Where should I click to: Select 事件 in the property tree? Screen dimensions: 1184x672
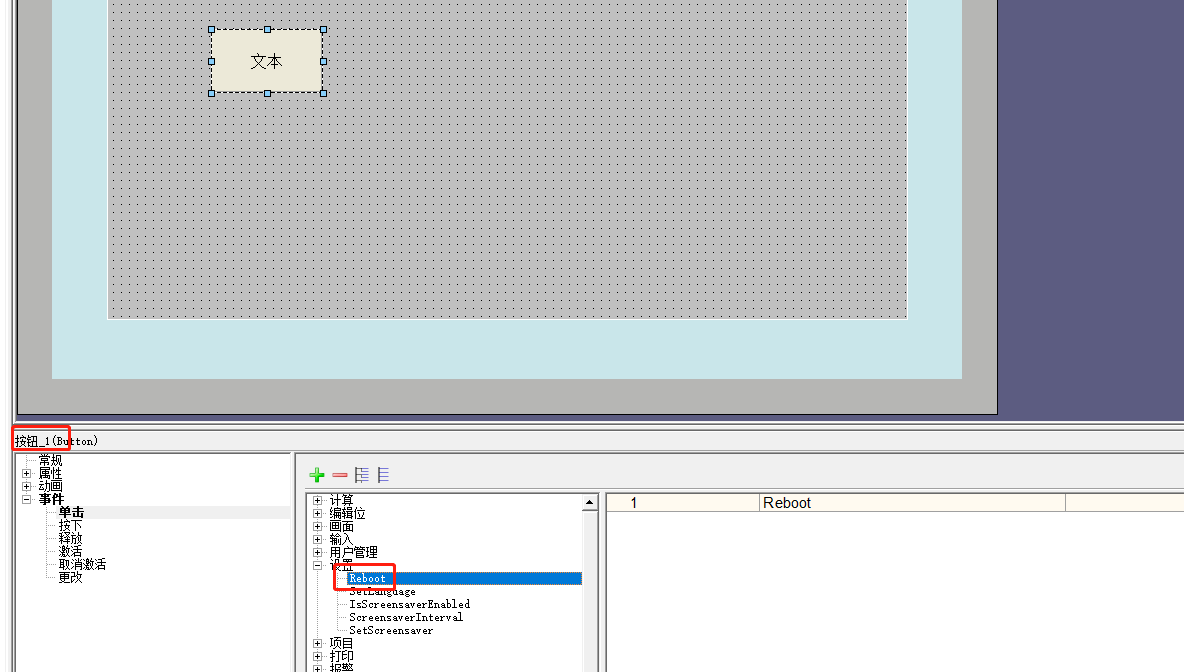tap(51, 499)
